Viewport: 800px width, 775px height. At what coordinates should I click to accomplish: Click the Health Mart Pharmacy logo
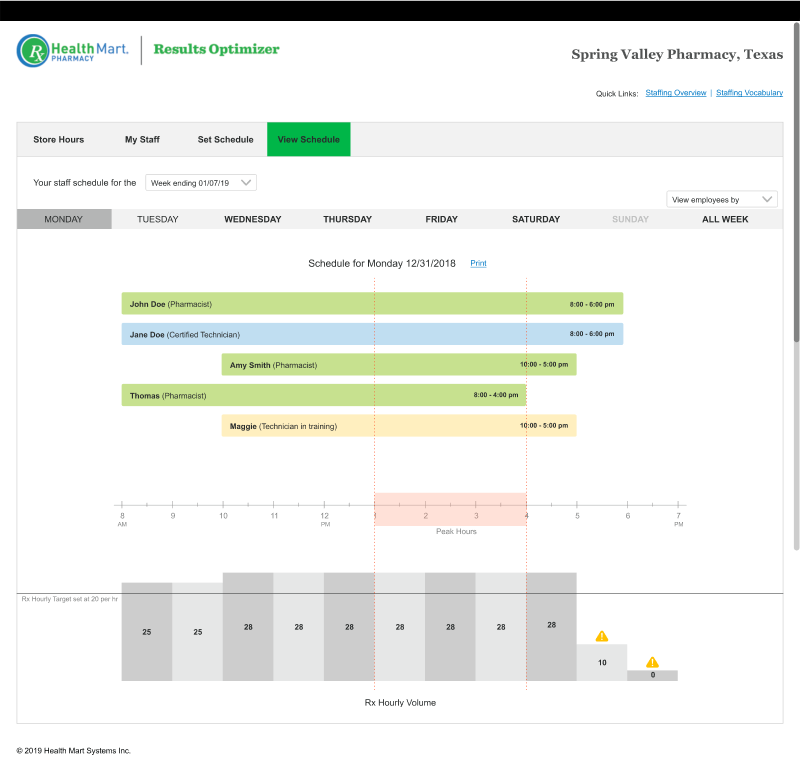click(x=72, y=51)
